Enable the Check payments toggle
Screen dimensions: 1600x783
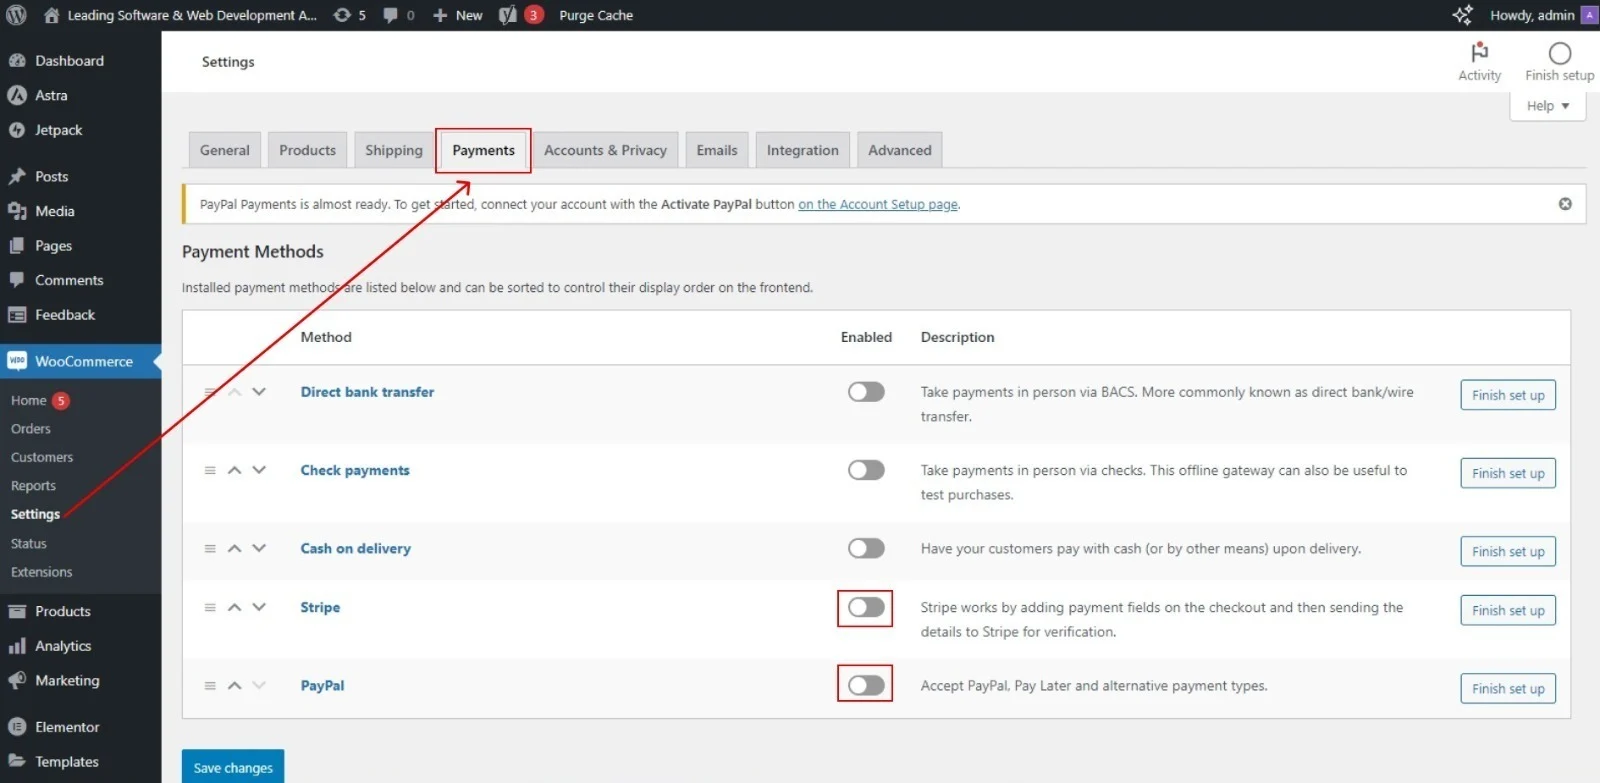pos(866,470)
